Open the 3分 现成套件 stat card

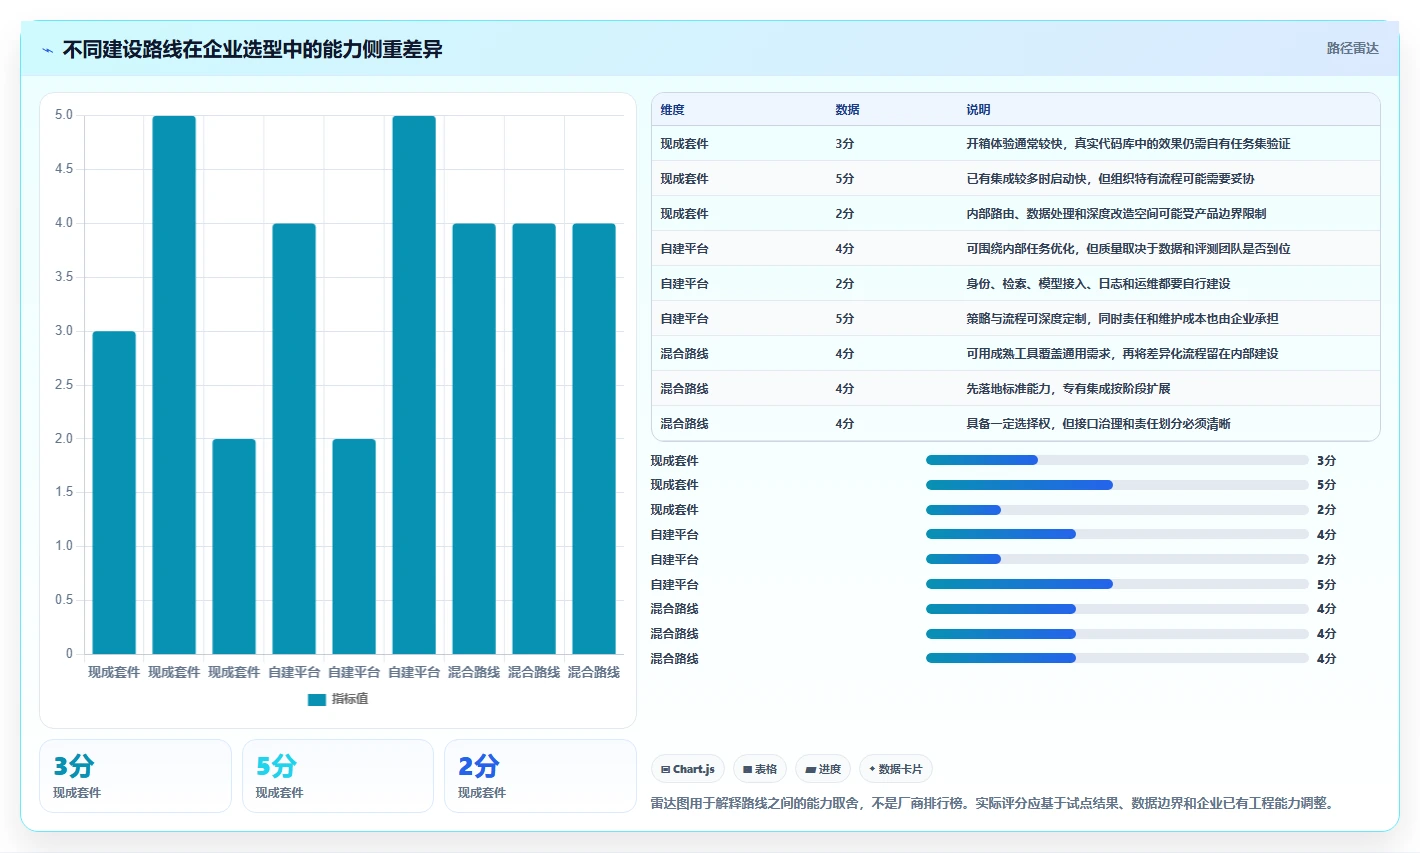[135, 776]
